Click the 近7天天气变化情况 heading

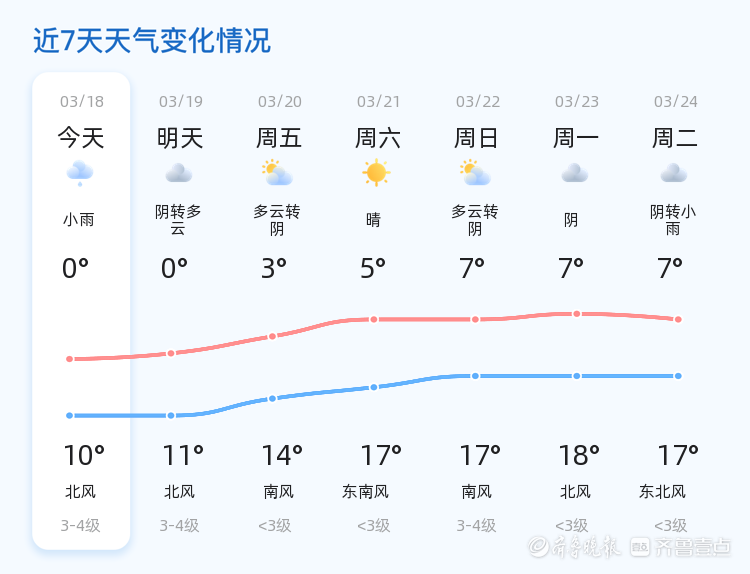click(x=152, y=41)
